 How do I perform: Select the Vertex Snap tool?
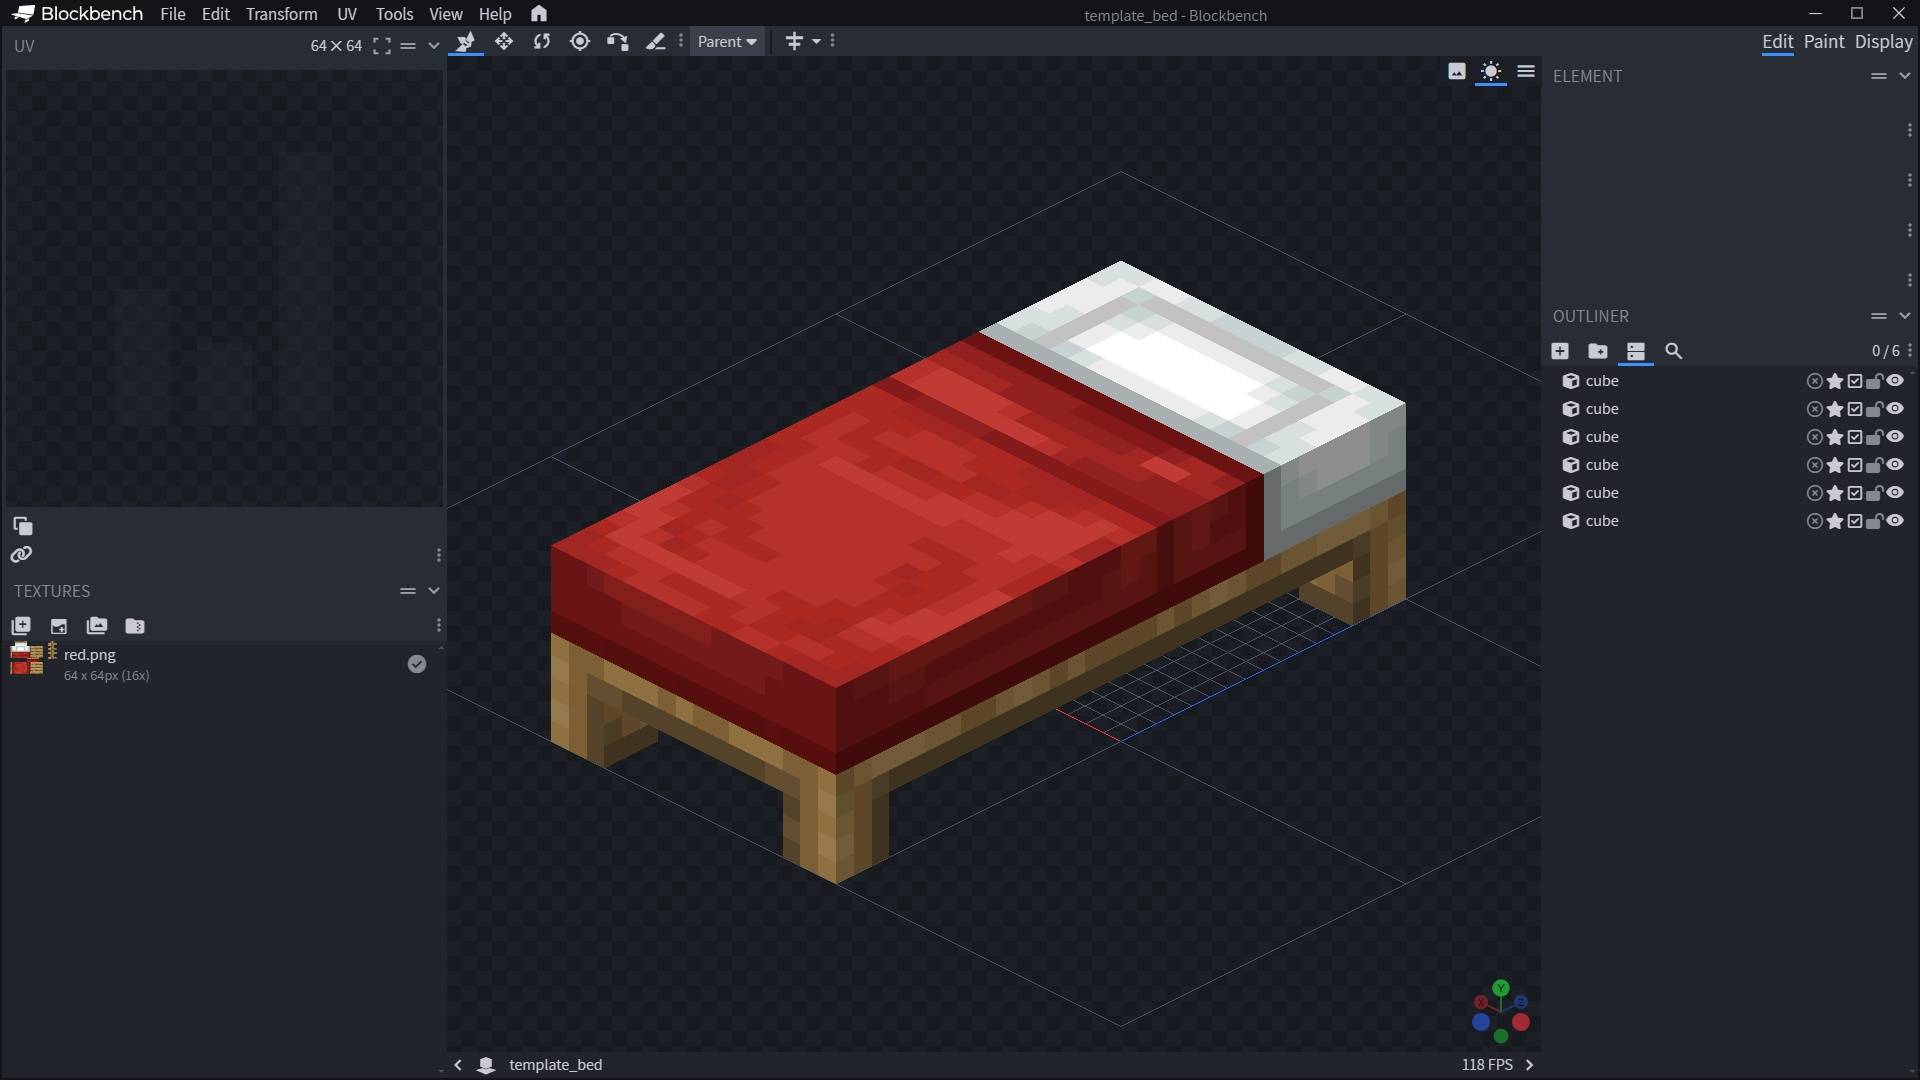(x=618, y=42)
